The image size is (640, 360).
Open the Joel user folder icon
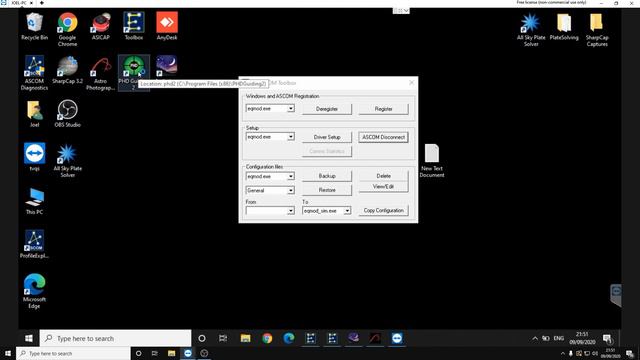click(x=34, y=114)
